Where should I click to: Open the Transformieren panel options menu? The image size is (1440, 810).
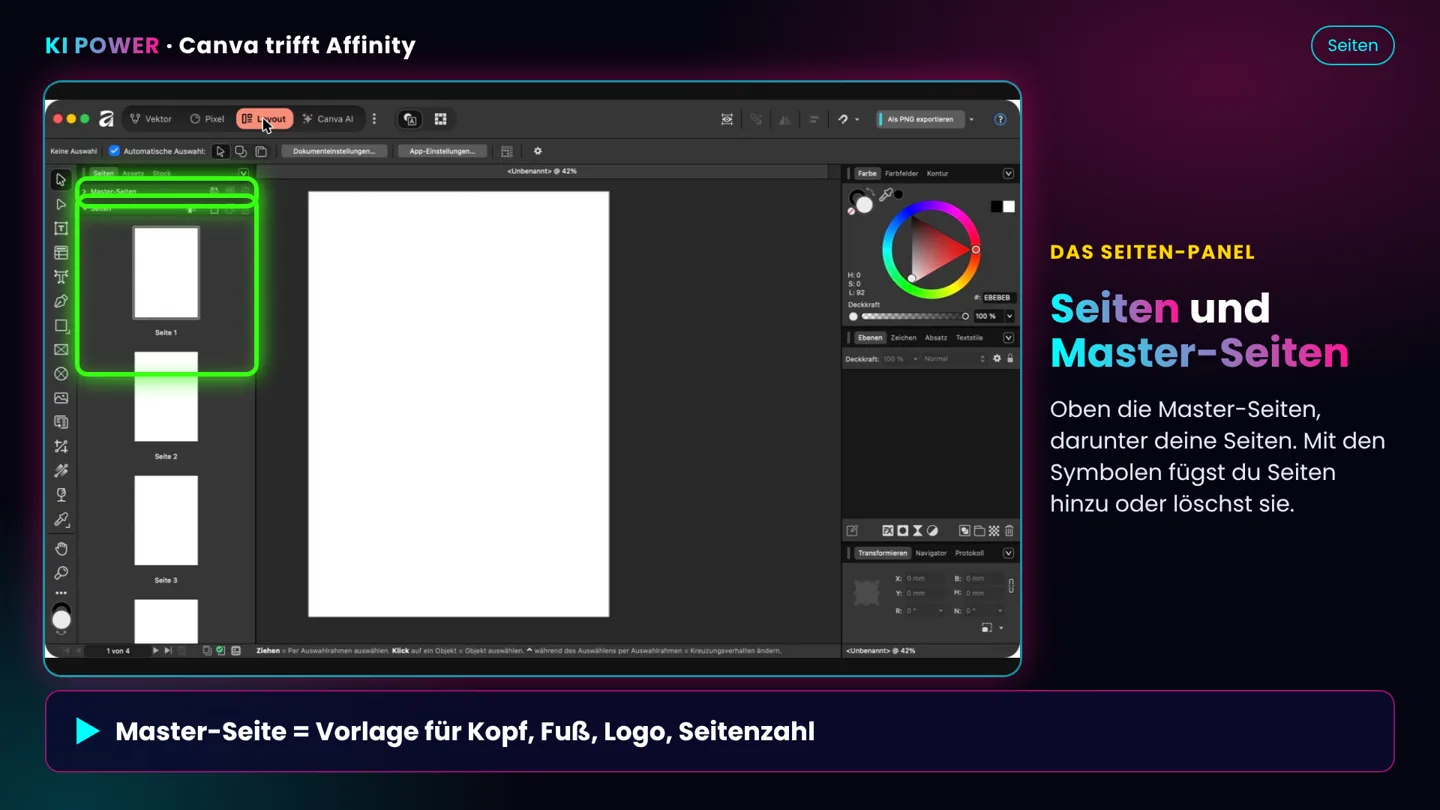tap(1008, 553)
